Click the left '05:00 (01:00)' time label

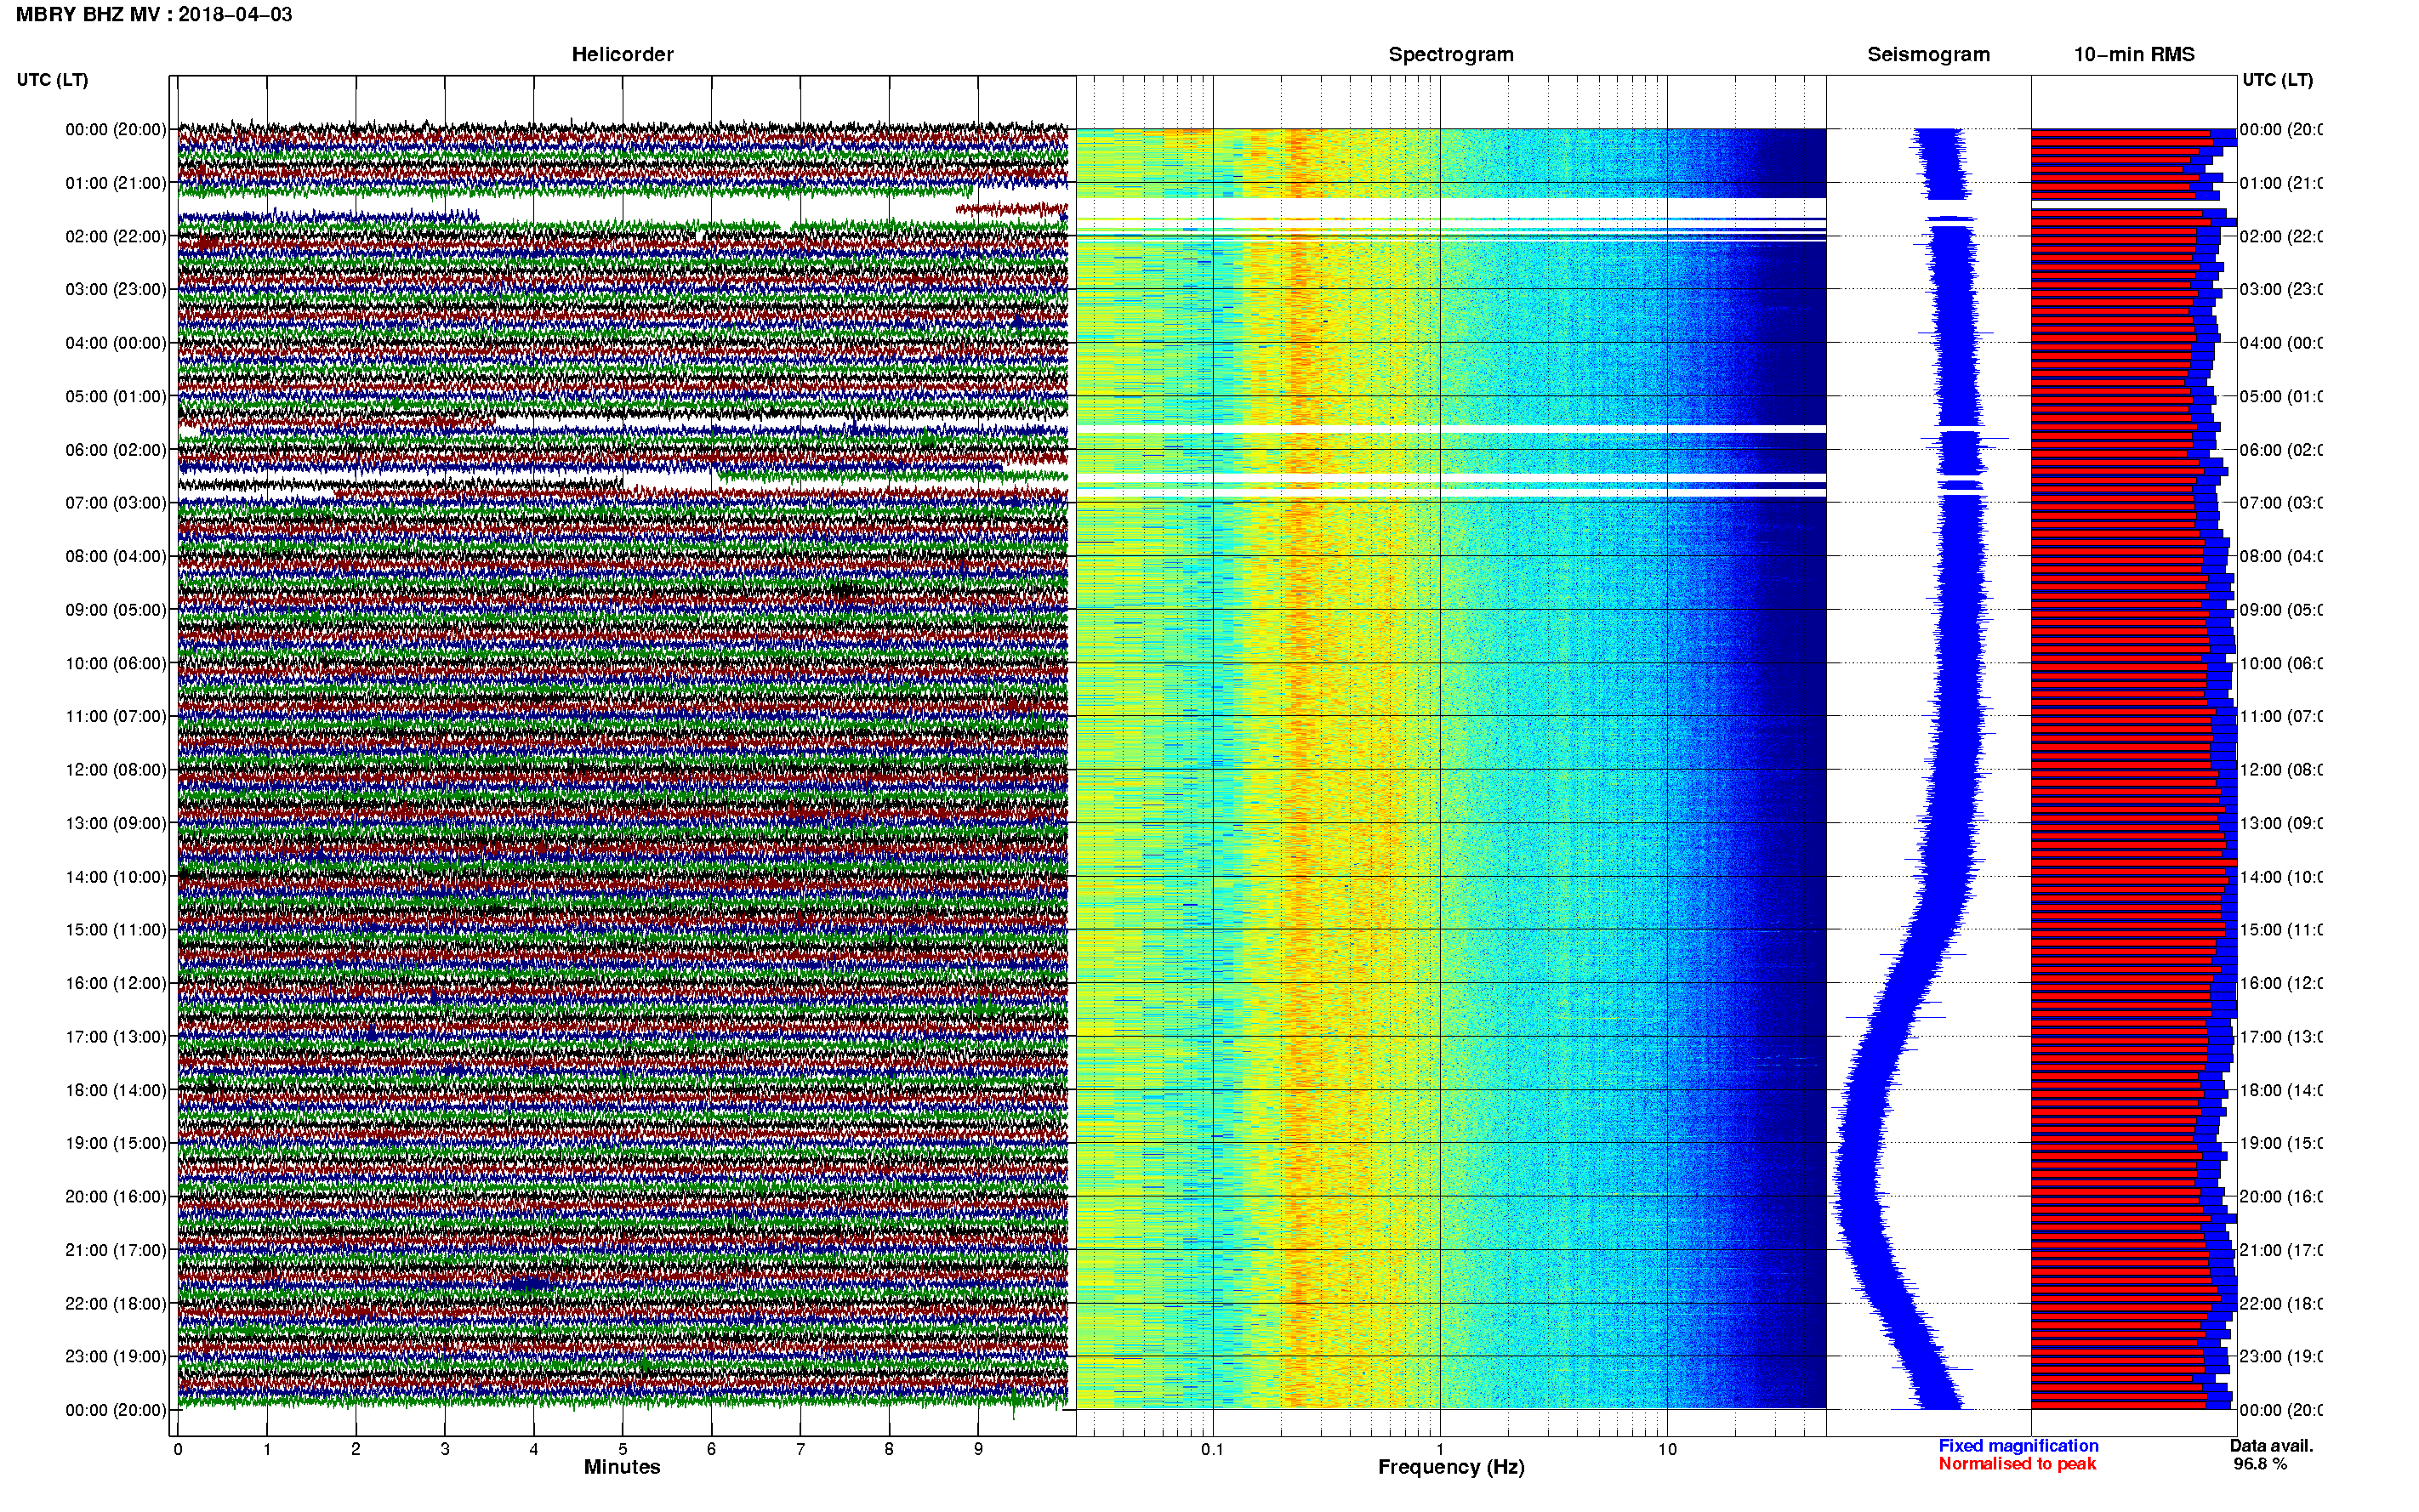116,396
